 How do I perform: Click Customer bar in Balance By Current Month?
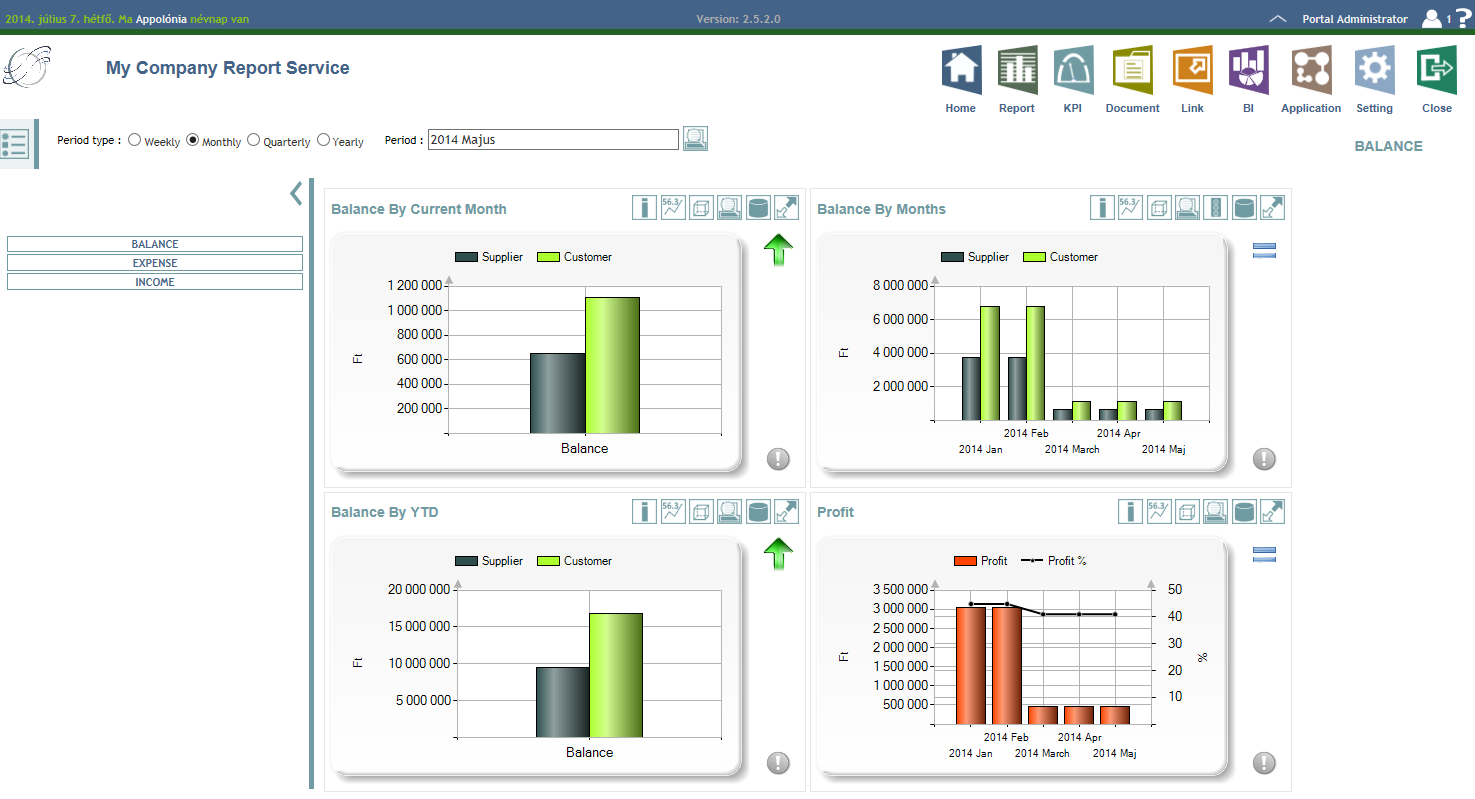612,365
